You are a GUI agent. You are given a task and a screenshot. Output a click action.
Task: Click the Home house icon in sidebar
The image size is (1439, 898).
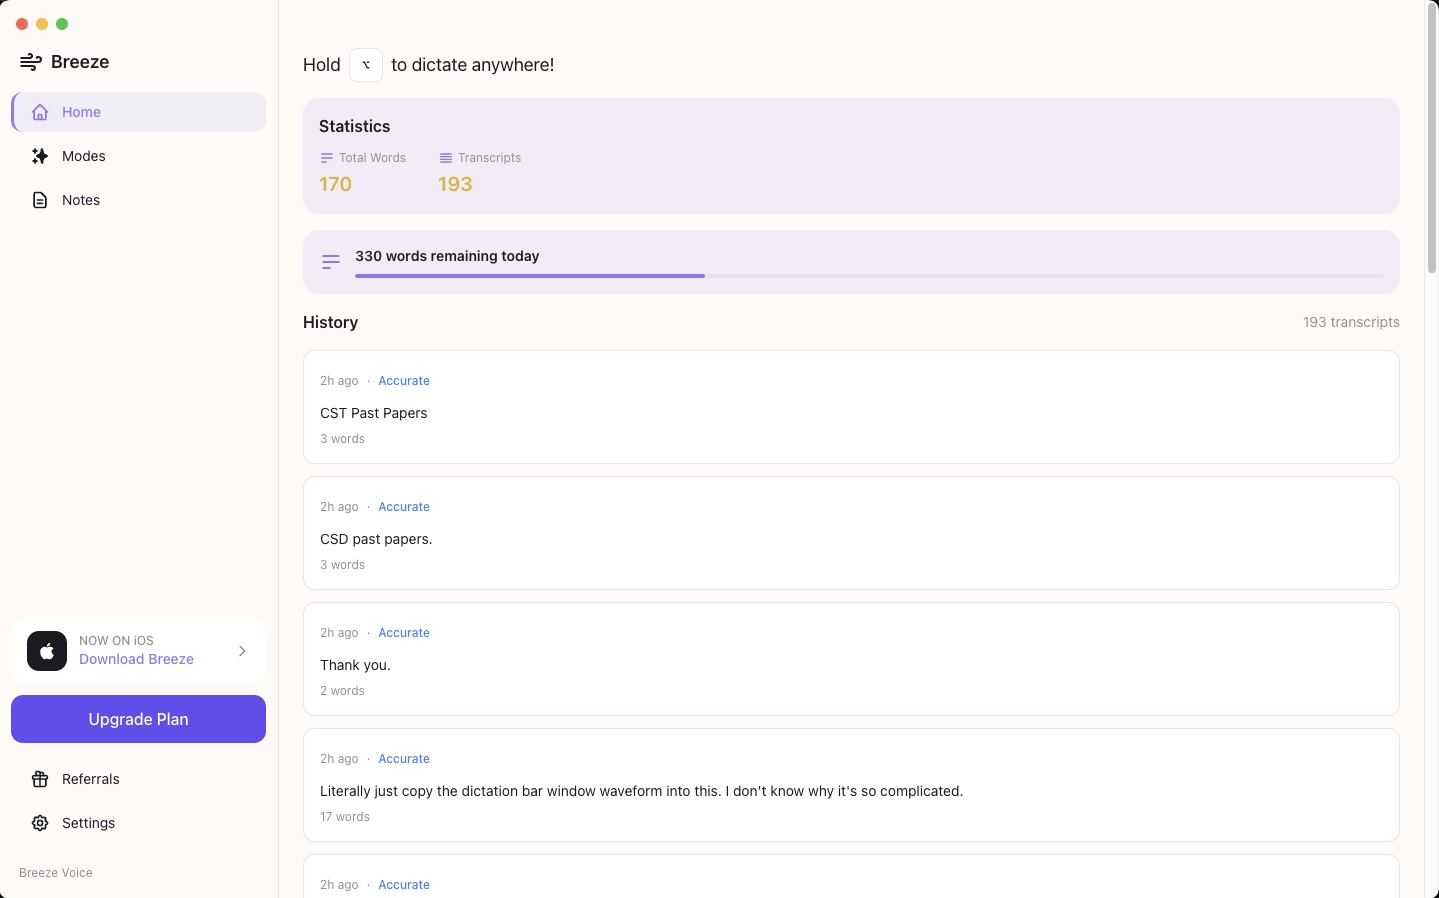[40, 112]
